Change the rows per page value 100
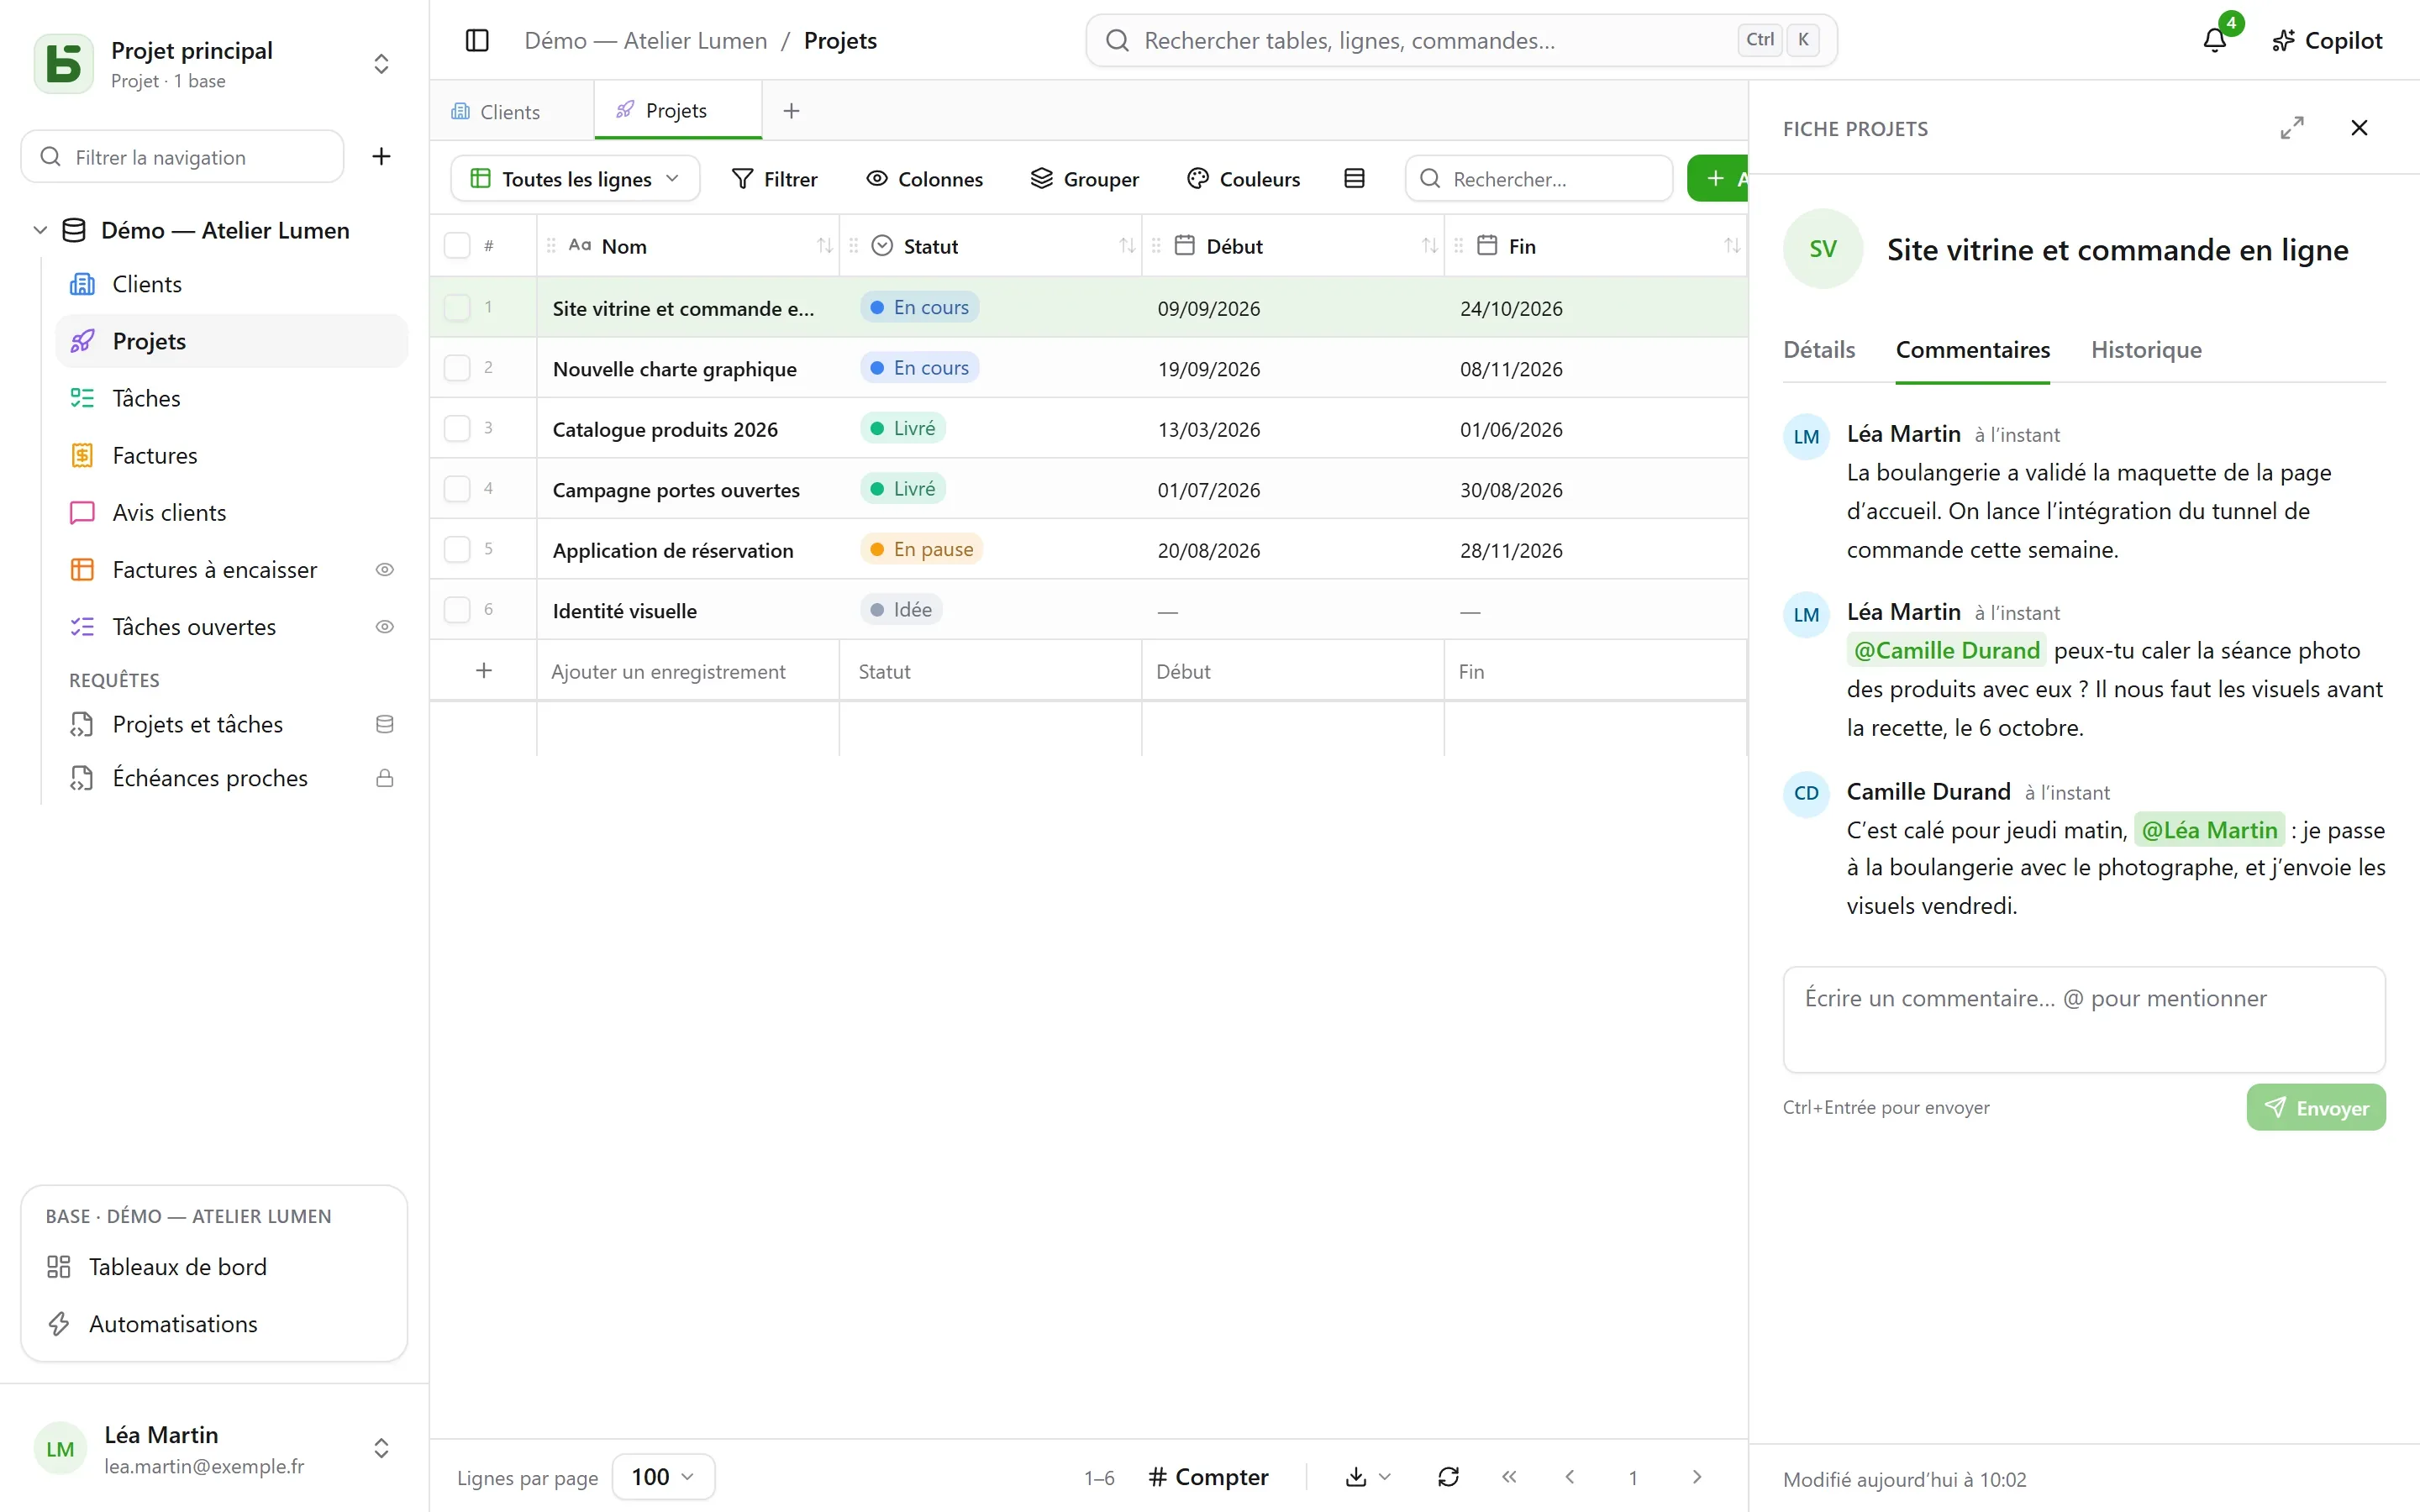The height and width of the screenshot is (1512, 2420). click(663, 1476)
